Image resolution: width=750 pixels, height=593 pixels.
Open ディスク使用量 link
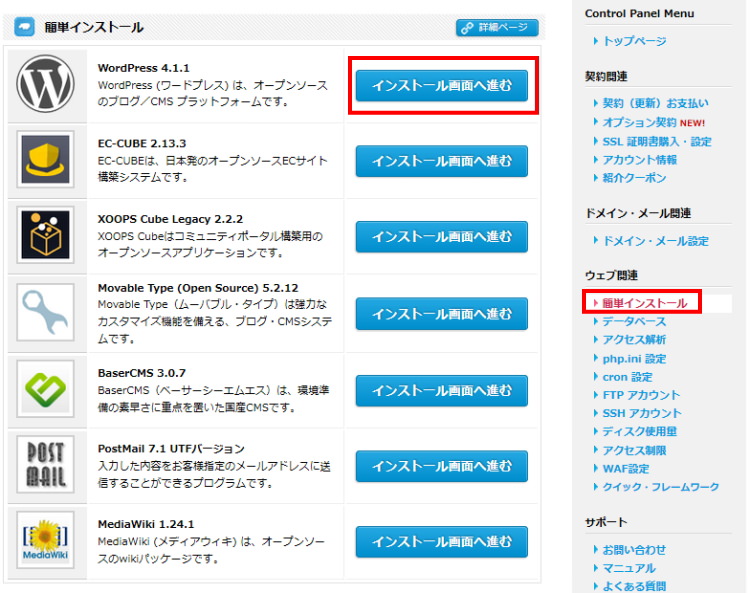click(x=640, y=431)
